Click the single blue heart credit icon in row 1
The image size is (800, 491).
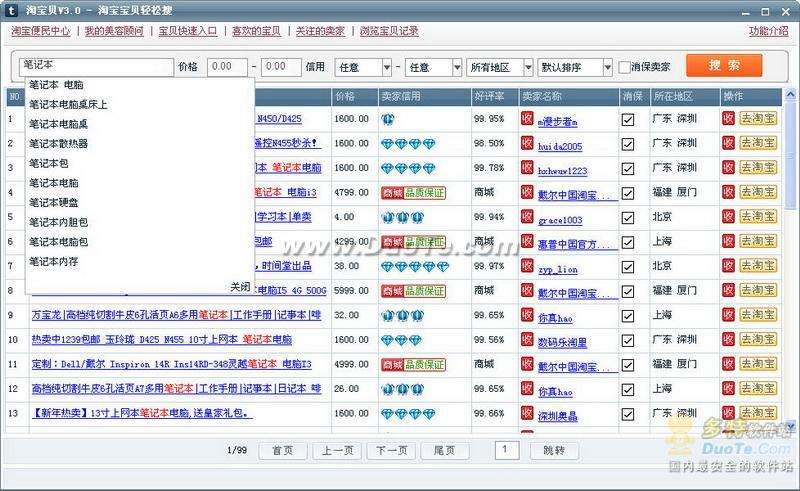[x=388, y=119]
